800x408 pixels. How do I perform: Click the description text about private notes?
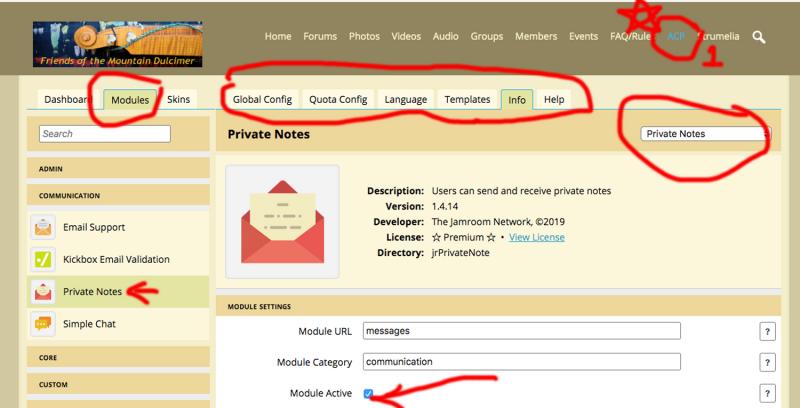pyautogui.click(x=521, y=191)
